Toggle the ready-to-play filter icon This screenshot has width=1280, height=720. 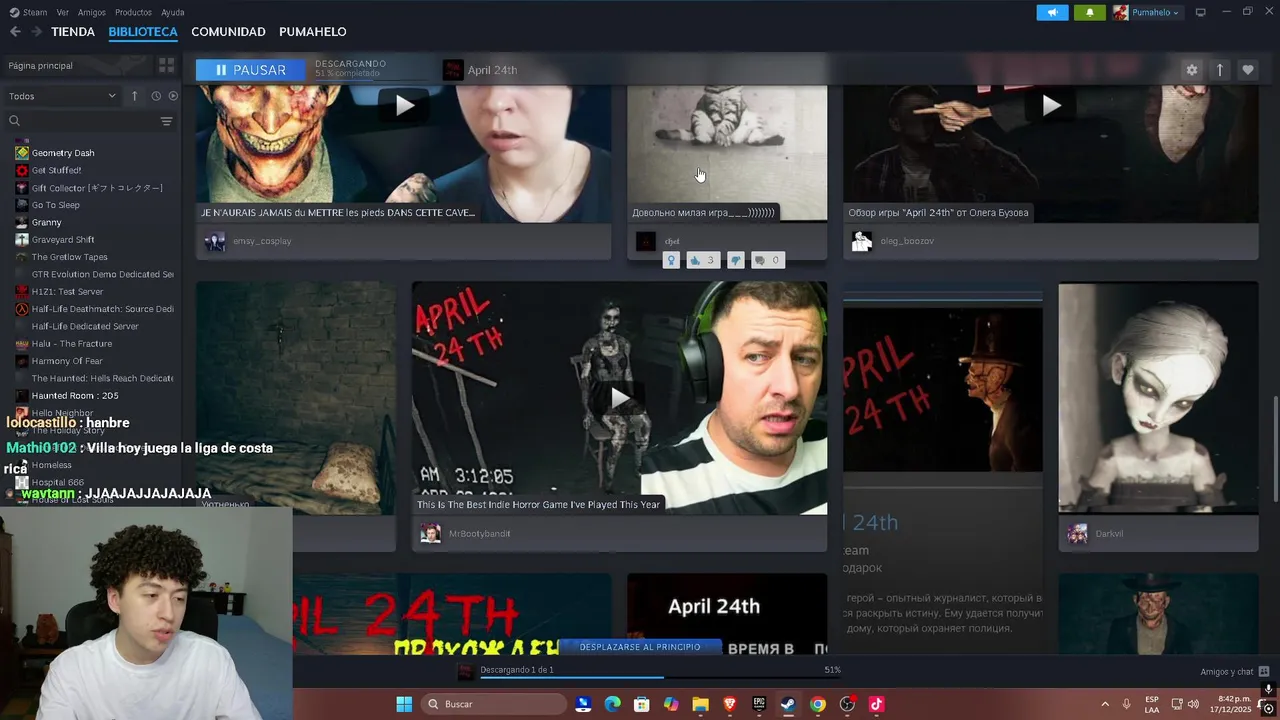173,96
